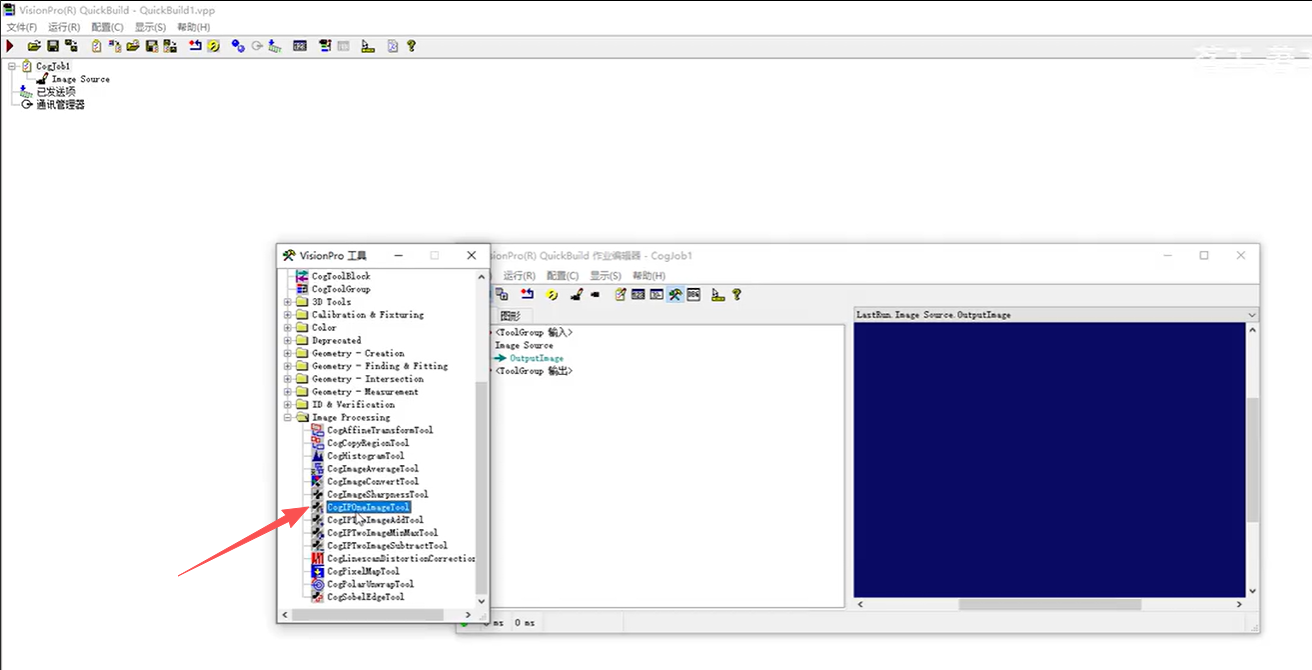Click the yellow circular run icon in job editor toolbar
The image size is (1312, 670).
tap(551, 294)
